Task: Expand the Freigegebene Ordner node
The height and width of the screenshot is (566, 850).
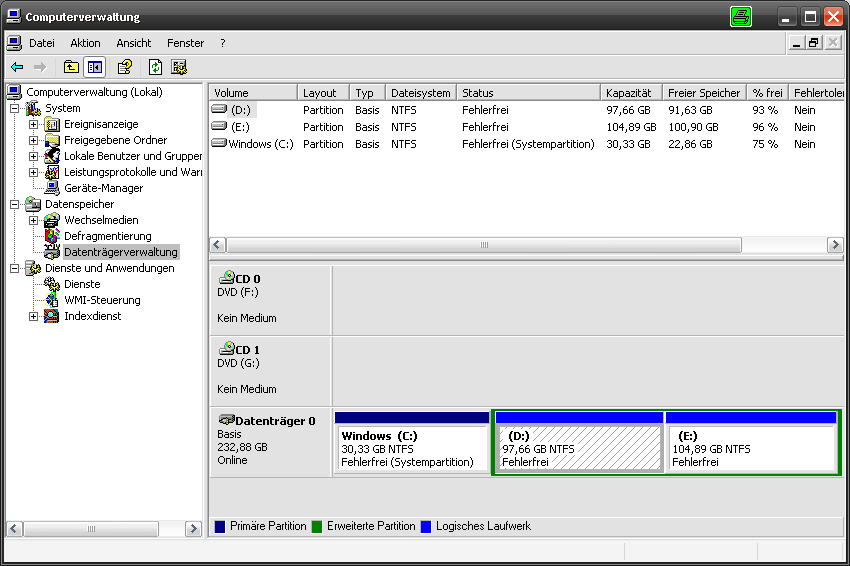Action: coord(34,140)
